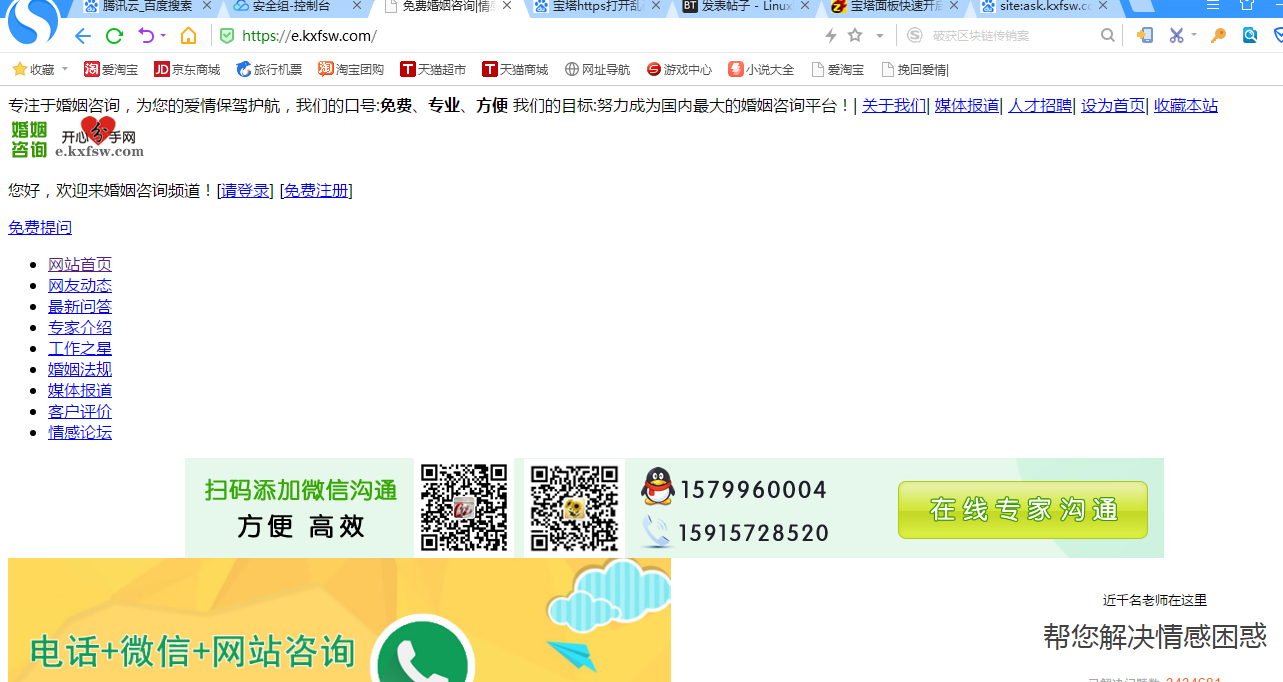Click the 关于我们 link
Viewport: 1283px width, 682px height.
click(894, 105)
